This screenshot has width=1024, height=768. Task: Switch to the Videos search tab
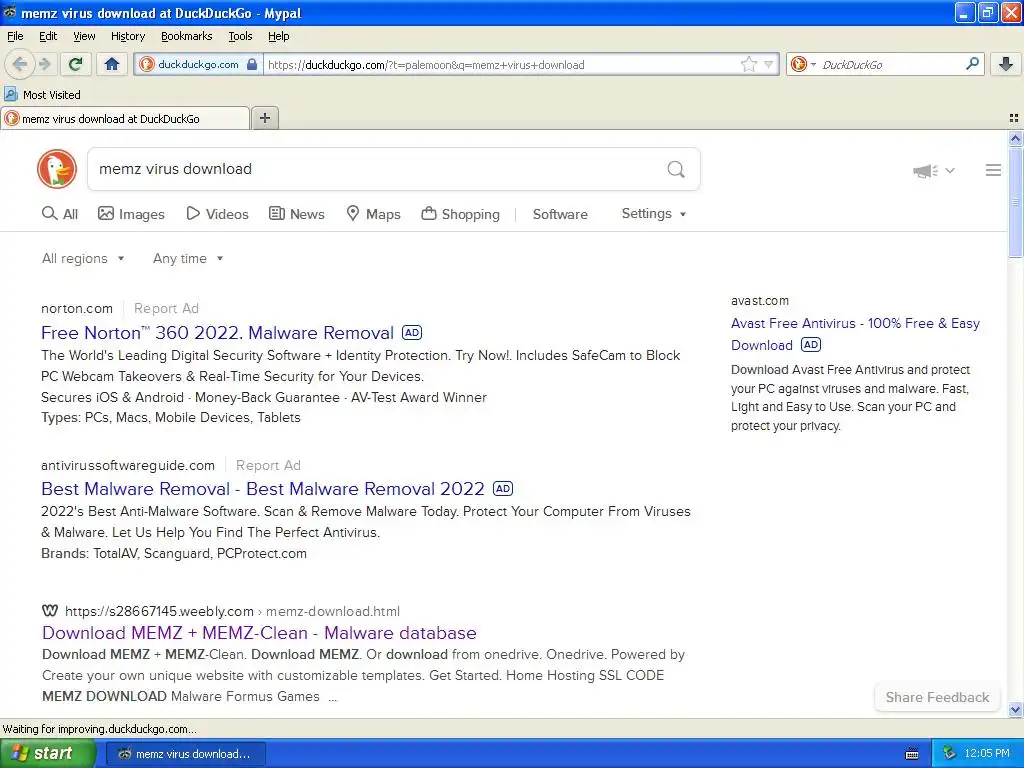217,214
